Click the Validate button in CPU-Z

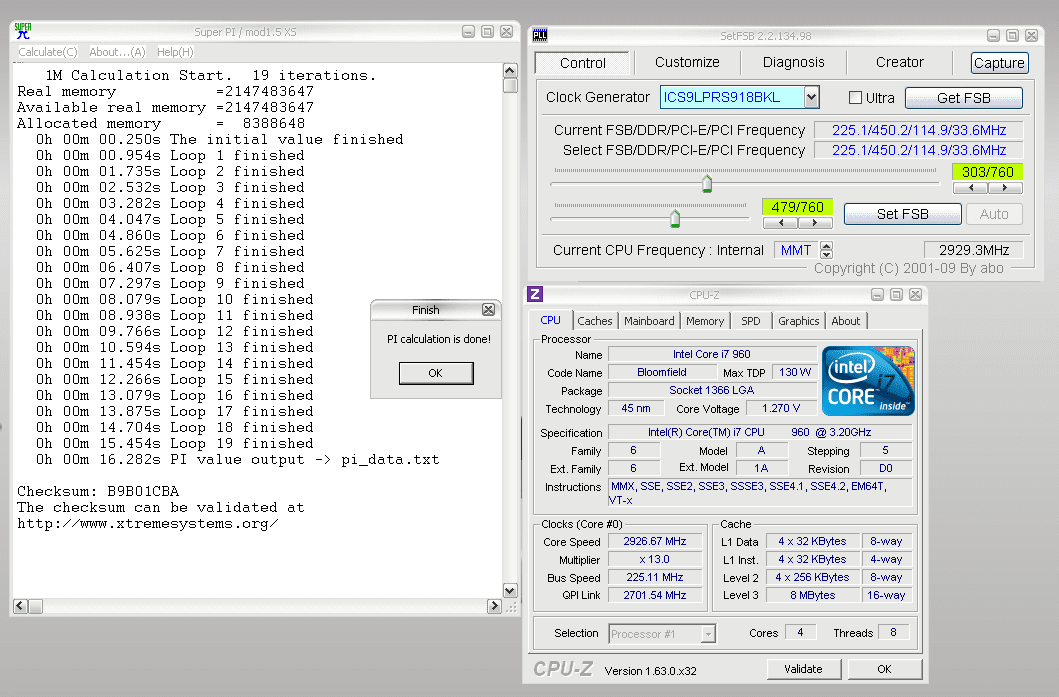[804, 669]
